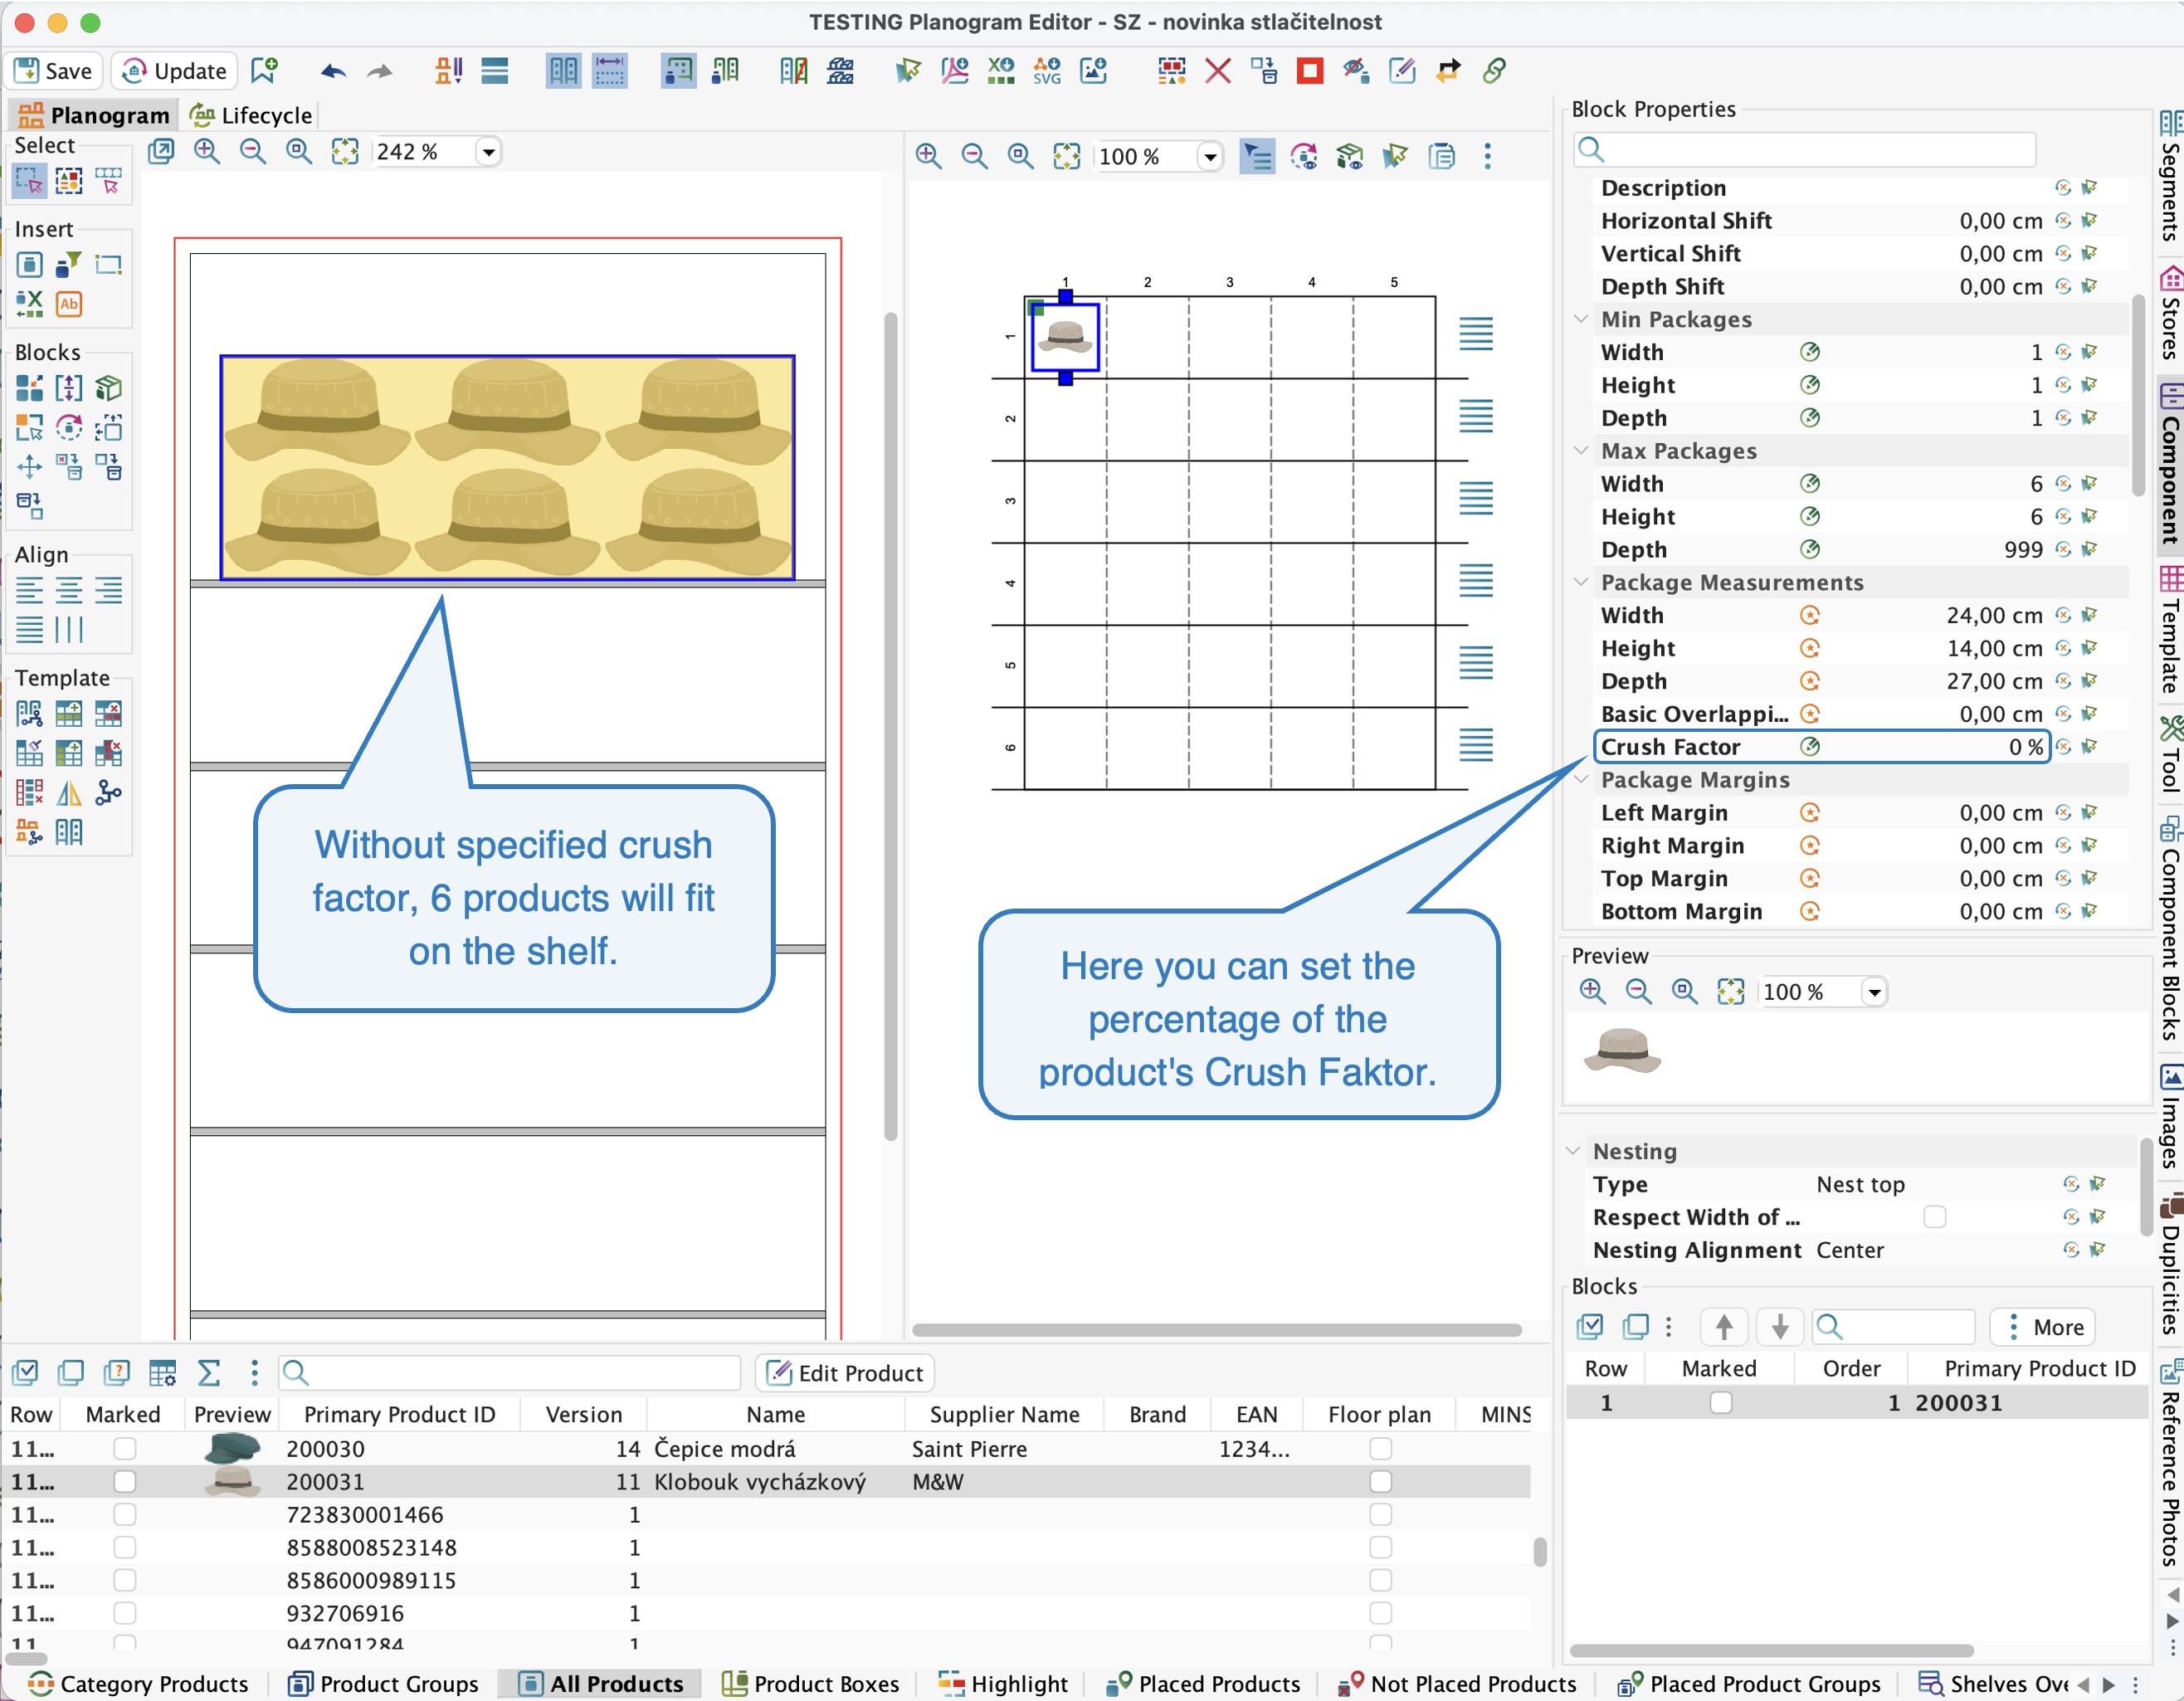Toggle Marked checkbox for Čepice modrá row
This screenshot has height=1701, width=2184.
(124, 1450)
